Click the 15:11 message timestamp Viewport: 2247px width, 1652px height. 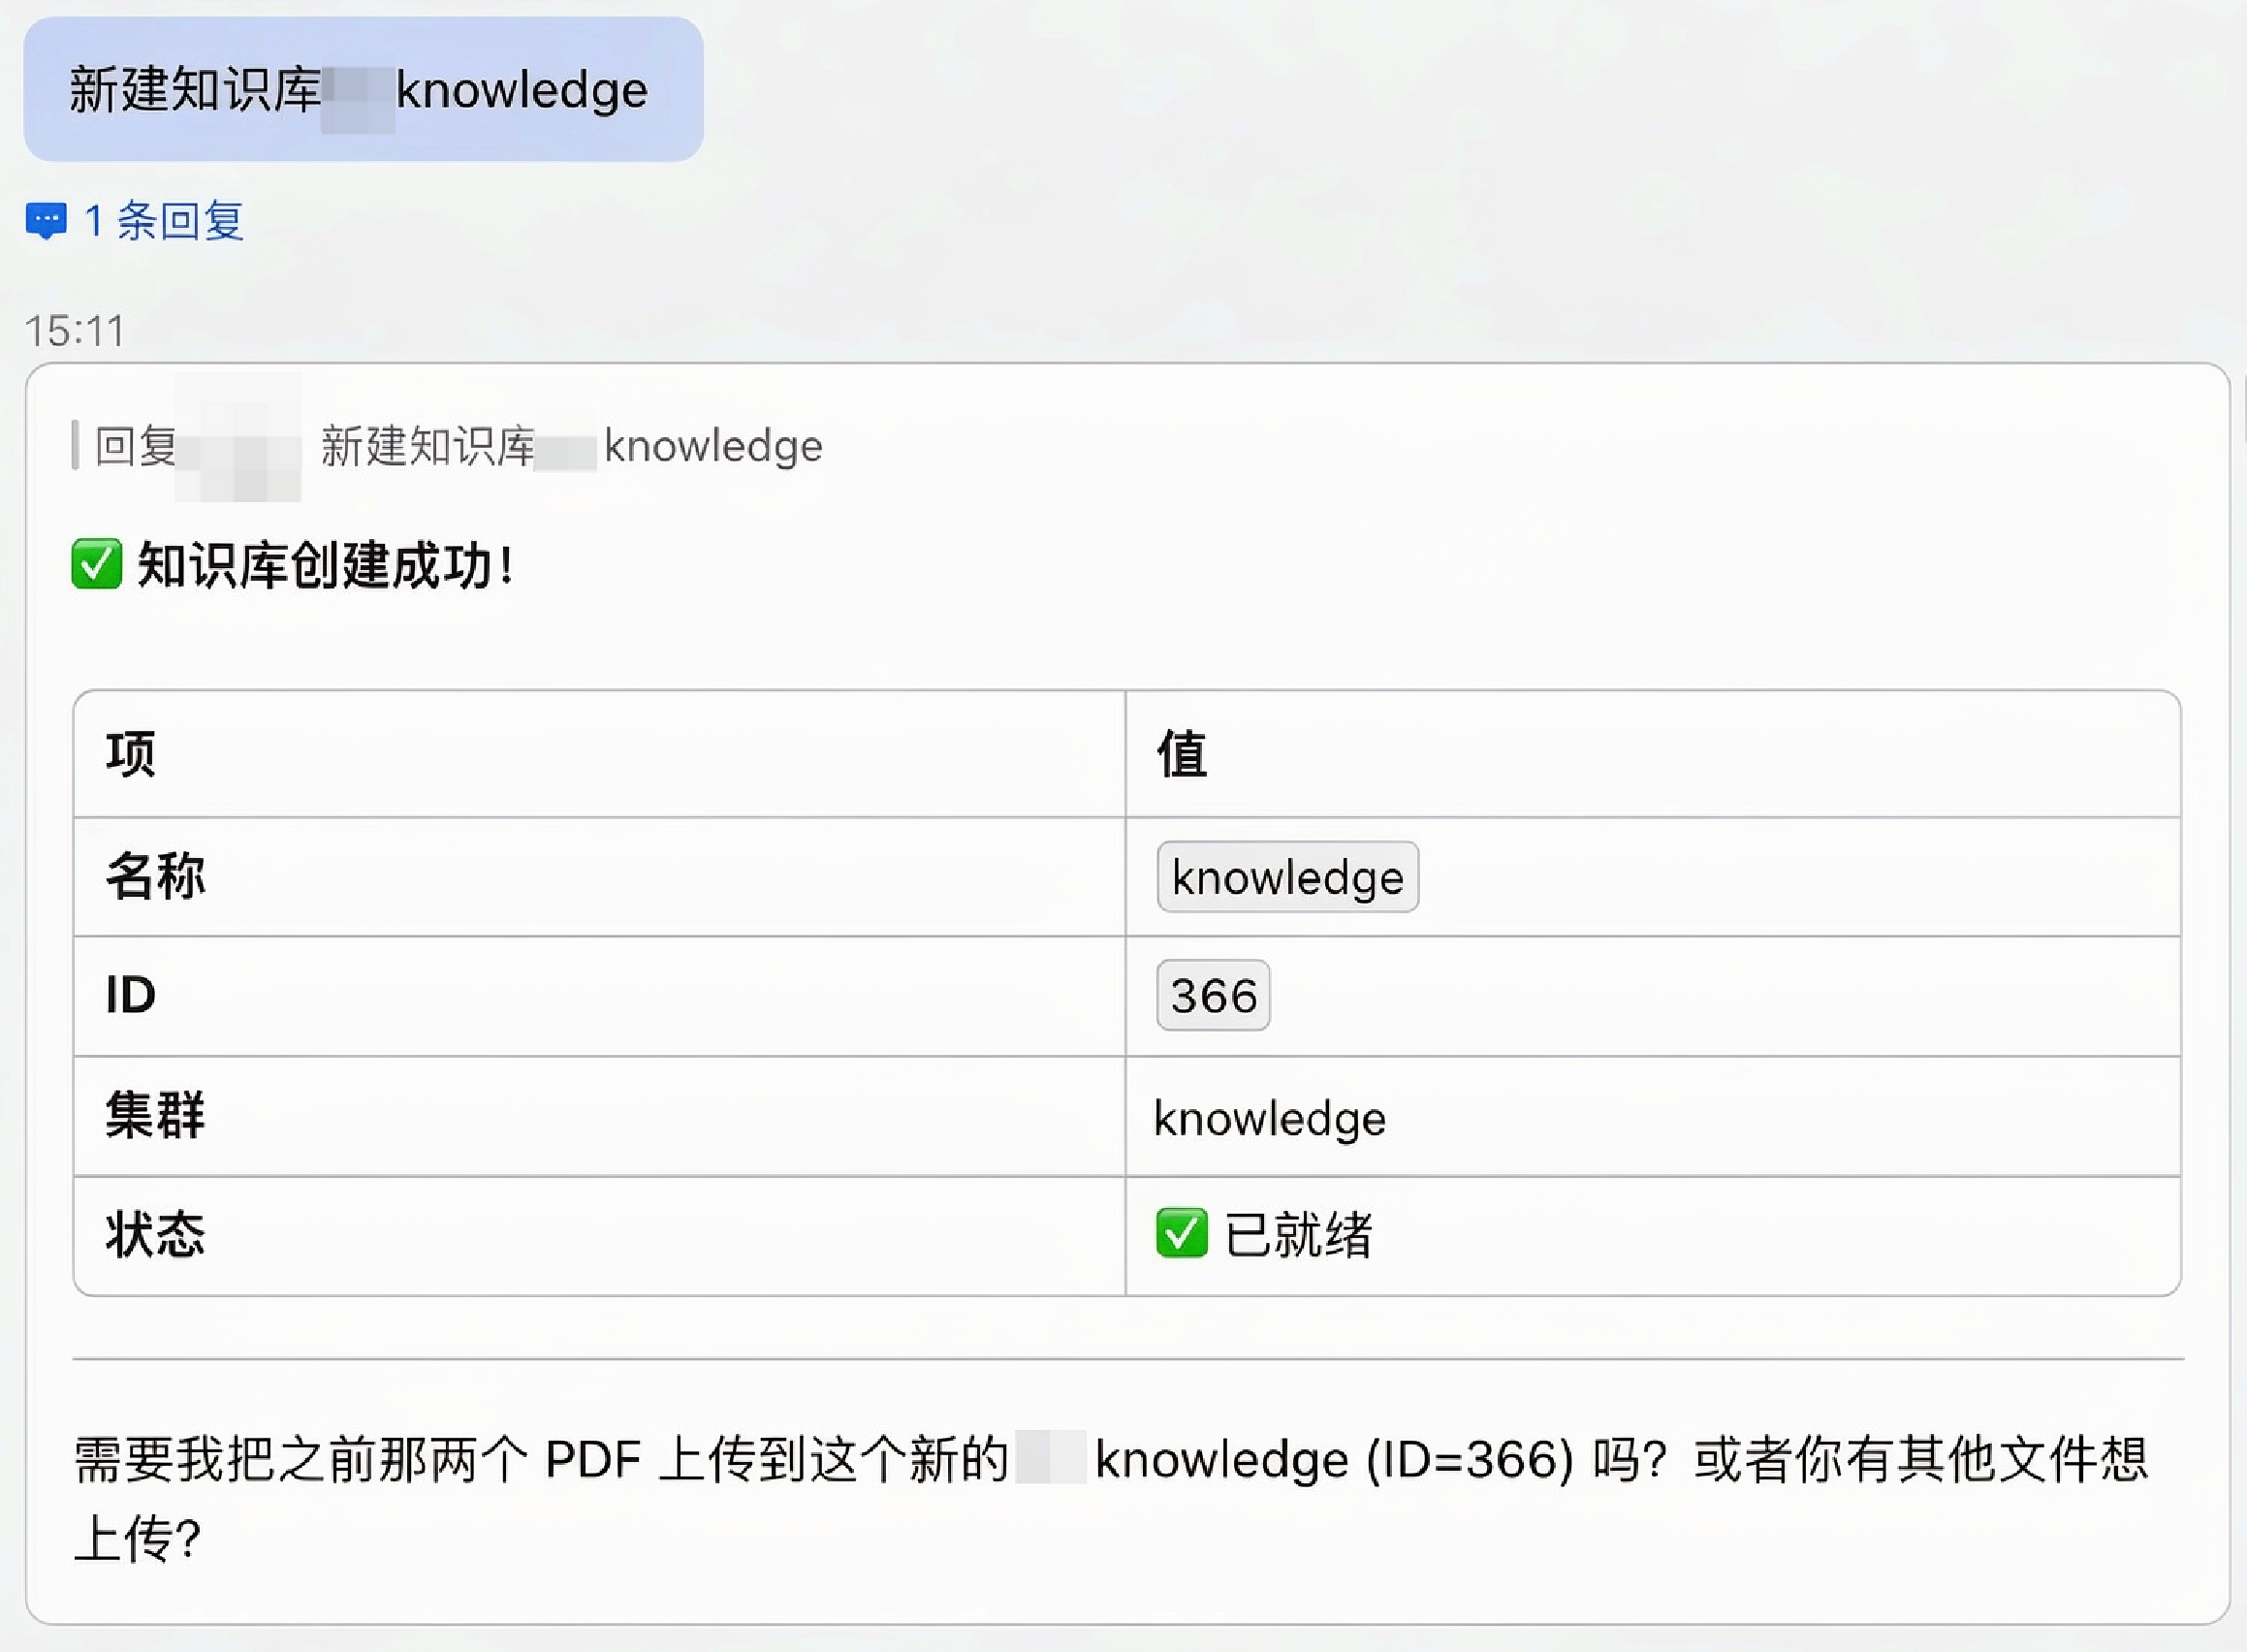(75, 331)
